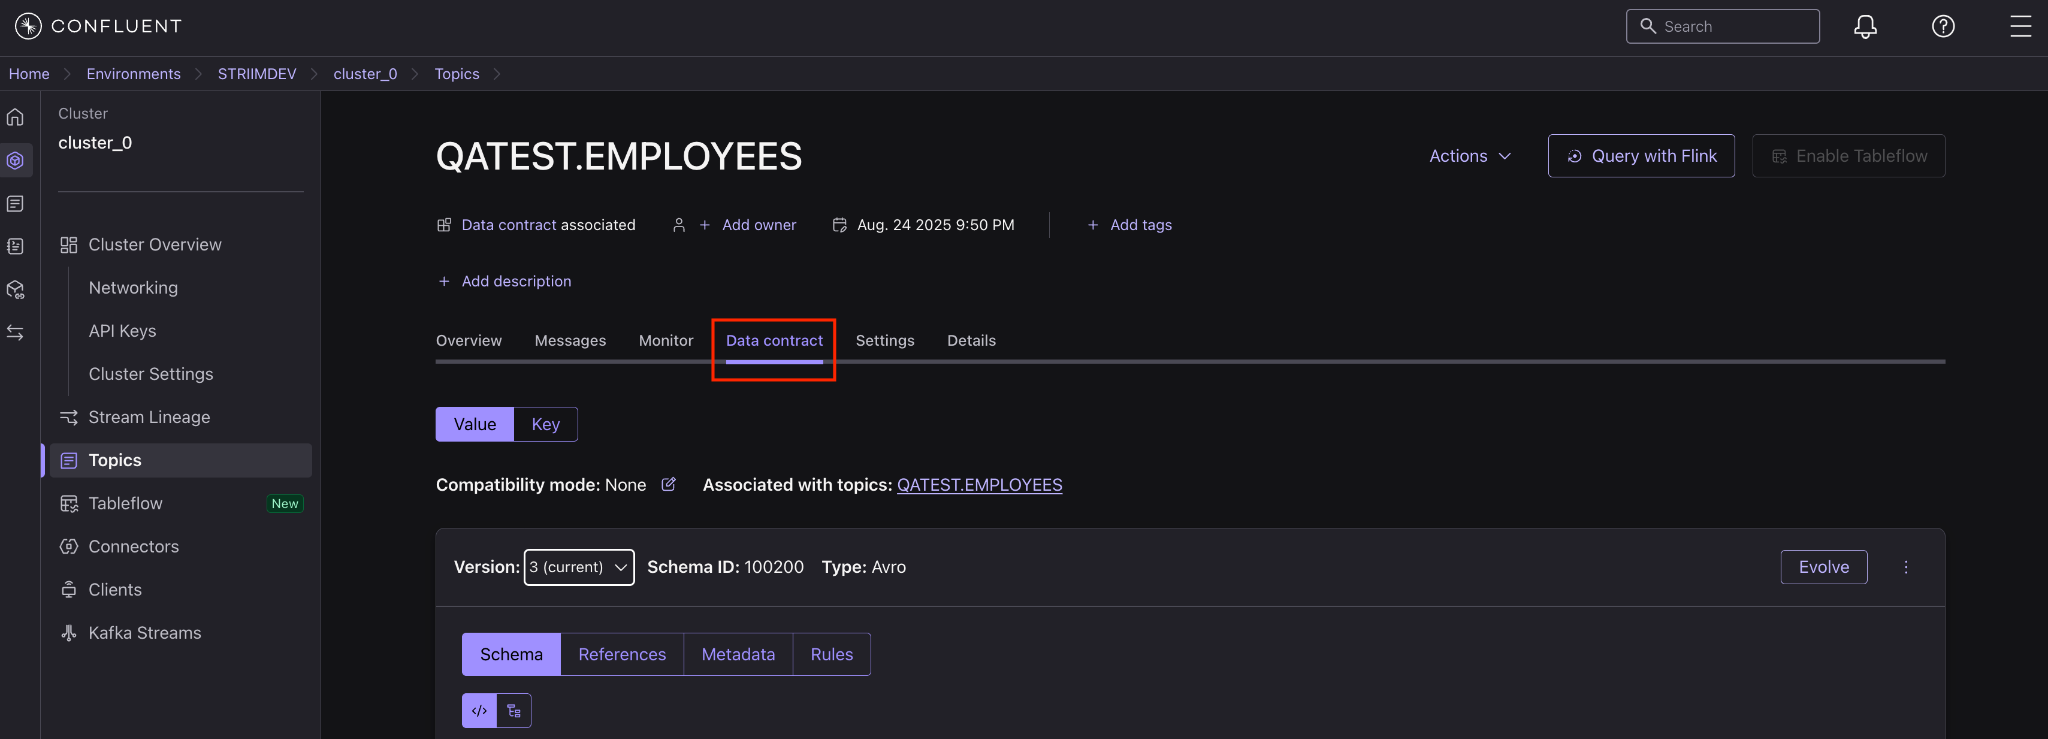
Task: Select the Value schema toggle
Action: (475, 424)
